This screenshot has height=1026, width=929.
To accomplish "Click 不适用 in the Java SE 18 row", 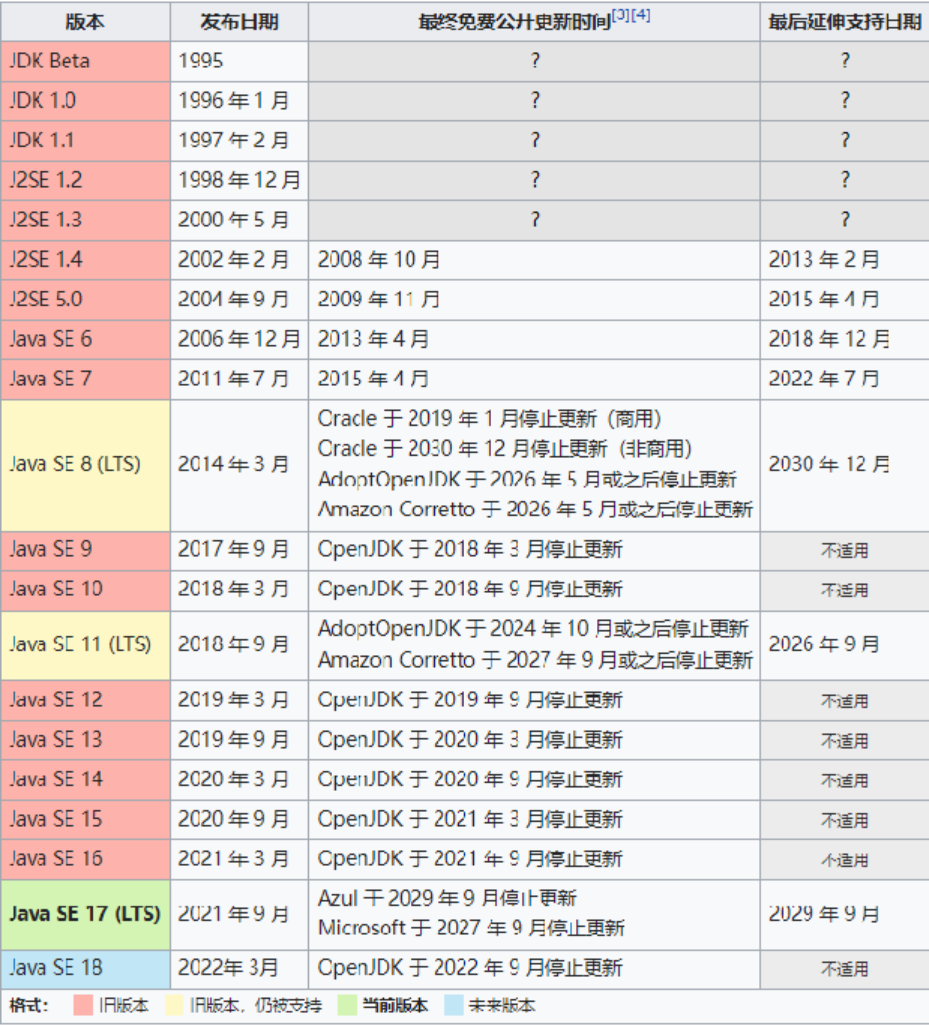I will coord(845,969).
